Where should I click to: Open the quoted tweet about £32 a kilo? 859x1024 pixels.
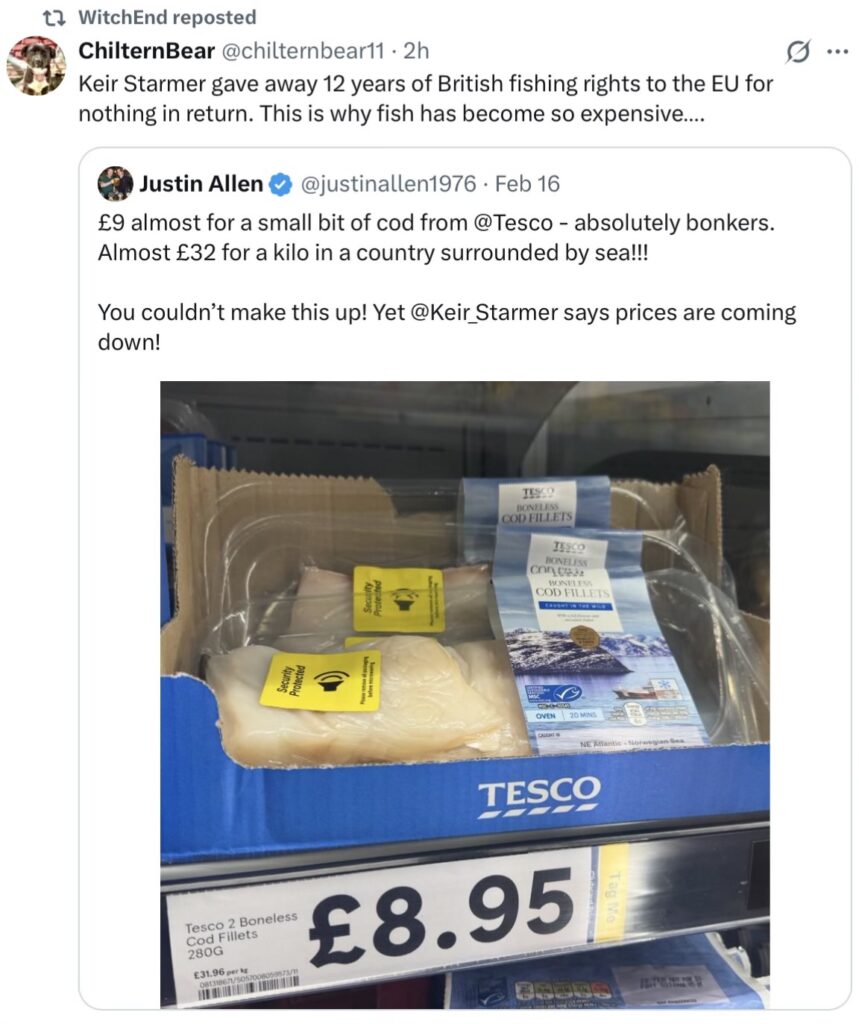point(464,579)
